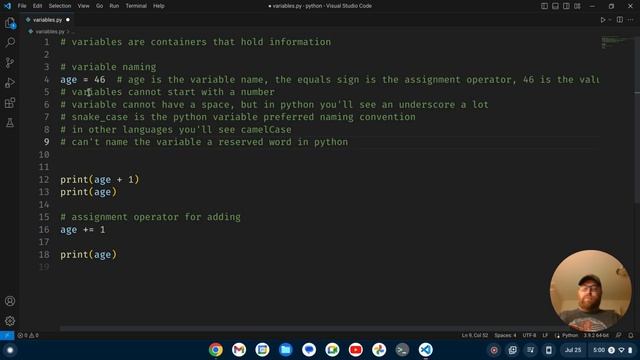Stop the screen recording indicator

[x=494, y=350]
